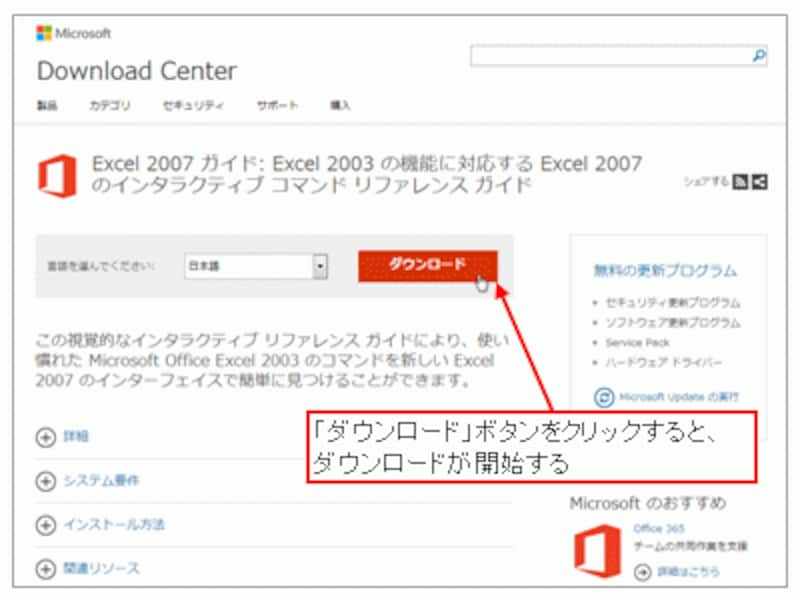Click the Office logo beside Excel 2007 title
Viewport: 800px width, 600px height.
[58, 176]
